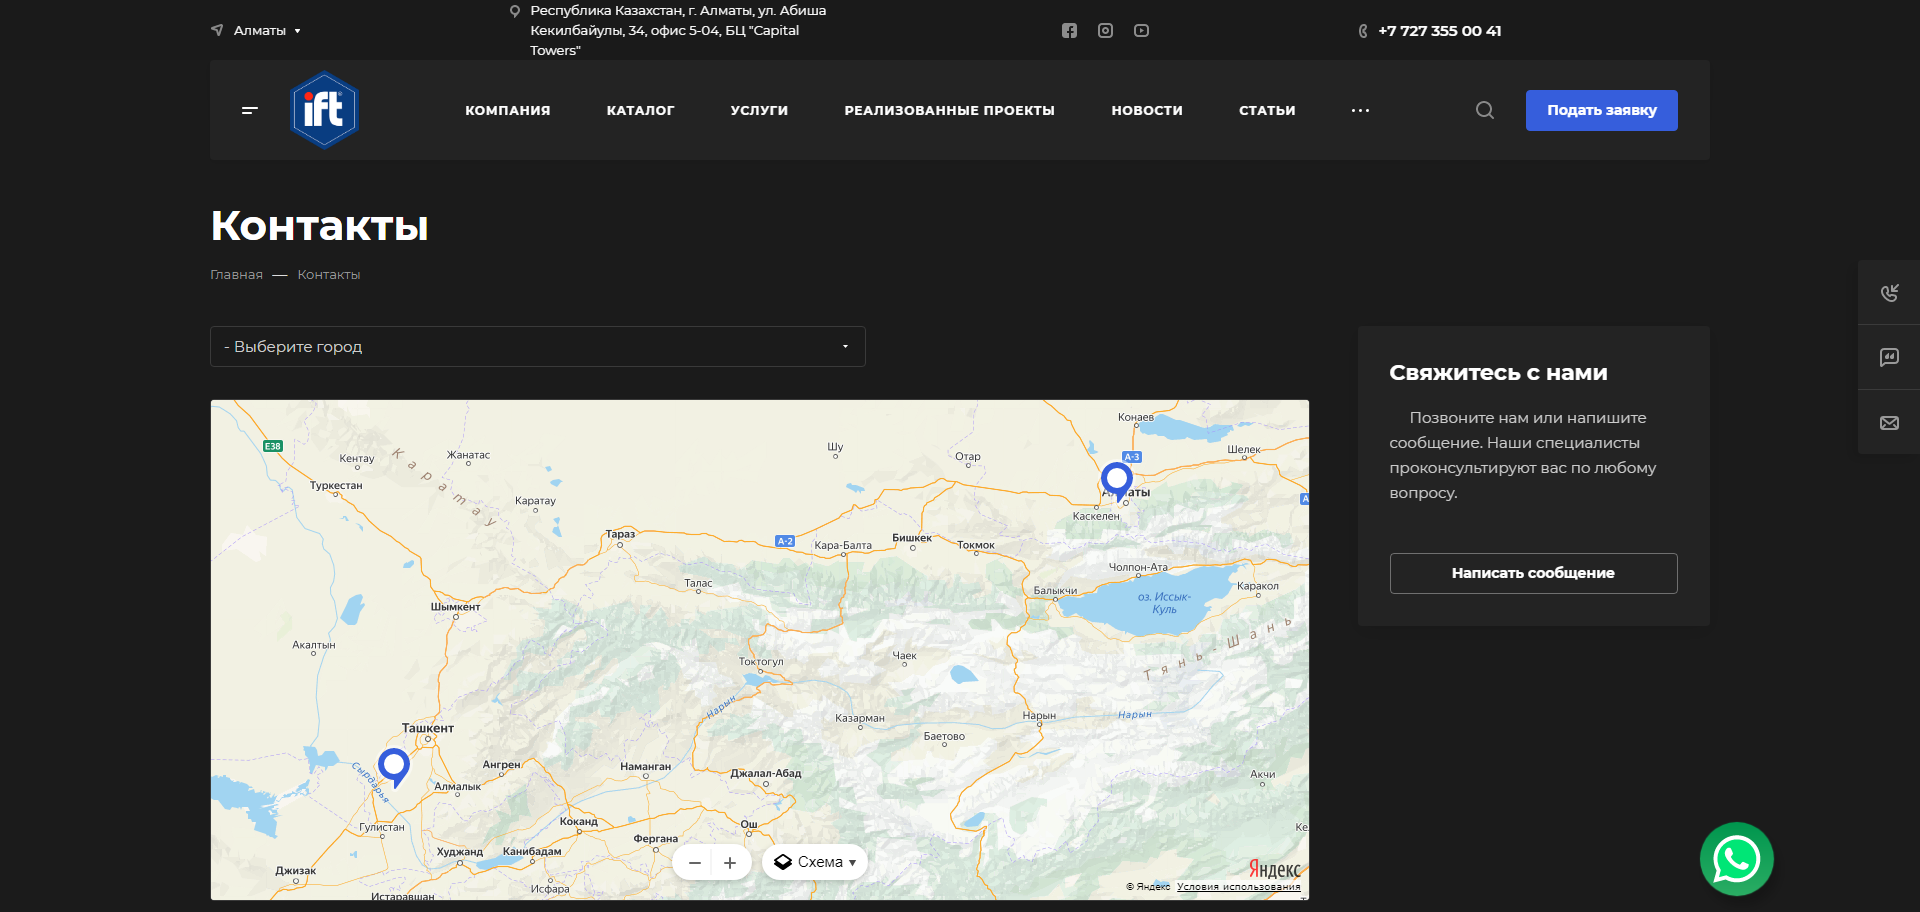Zoom in the map with plus button

(730, 862)
